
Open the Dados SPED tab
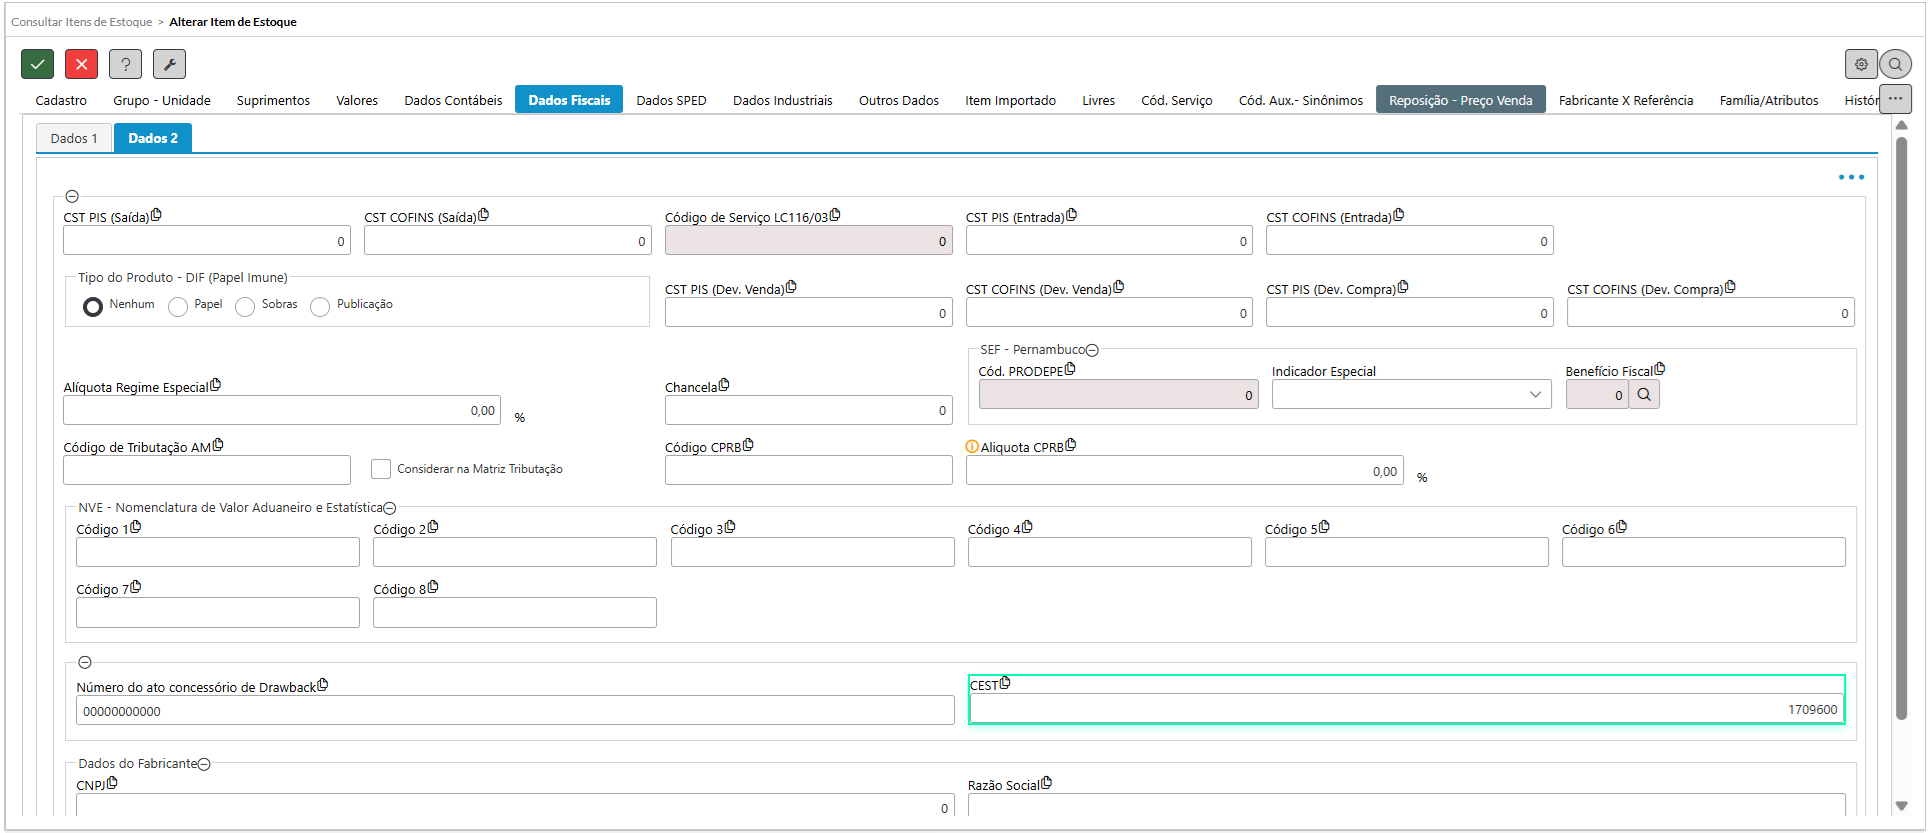[671, 100]
